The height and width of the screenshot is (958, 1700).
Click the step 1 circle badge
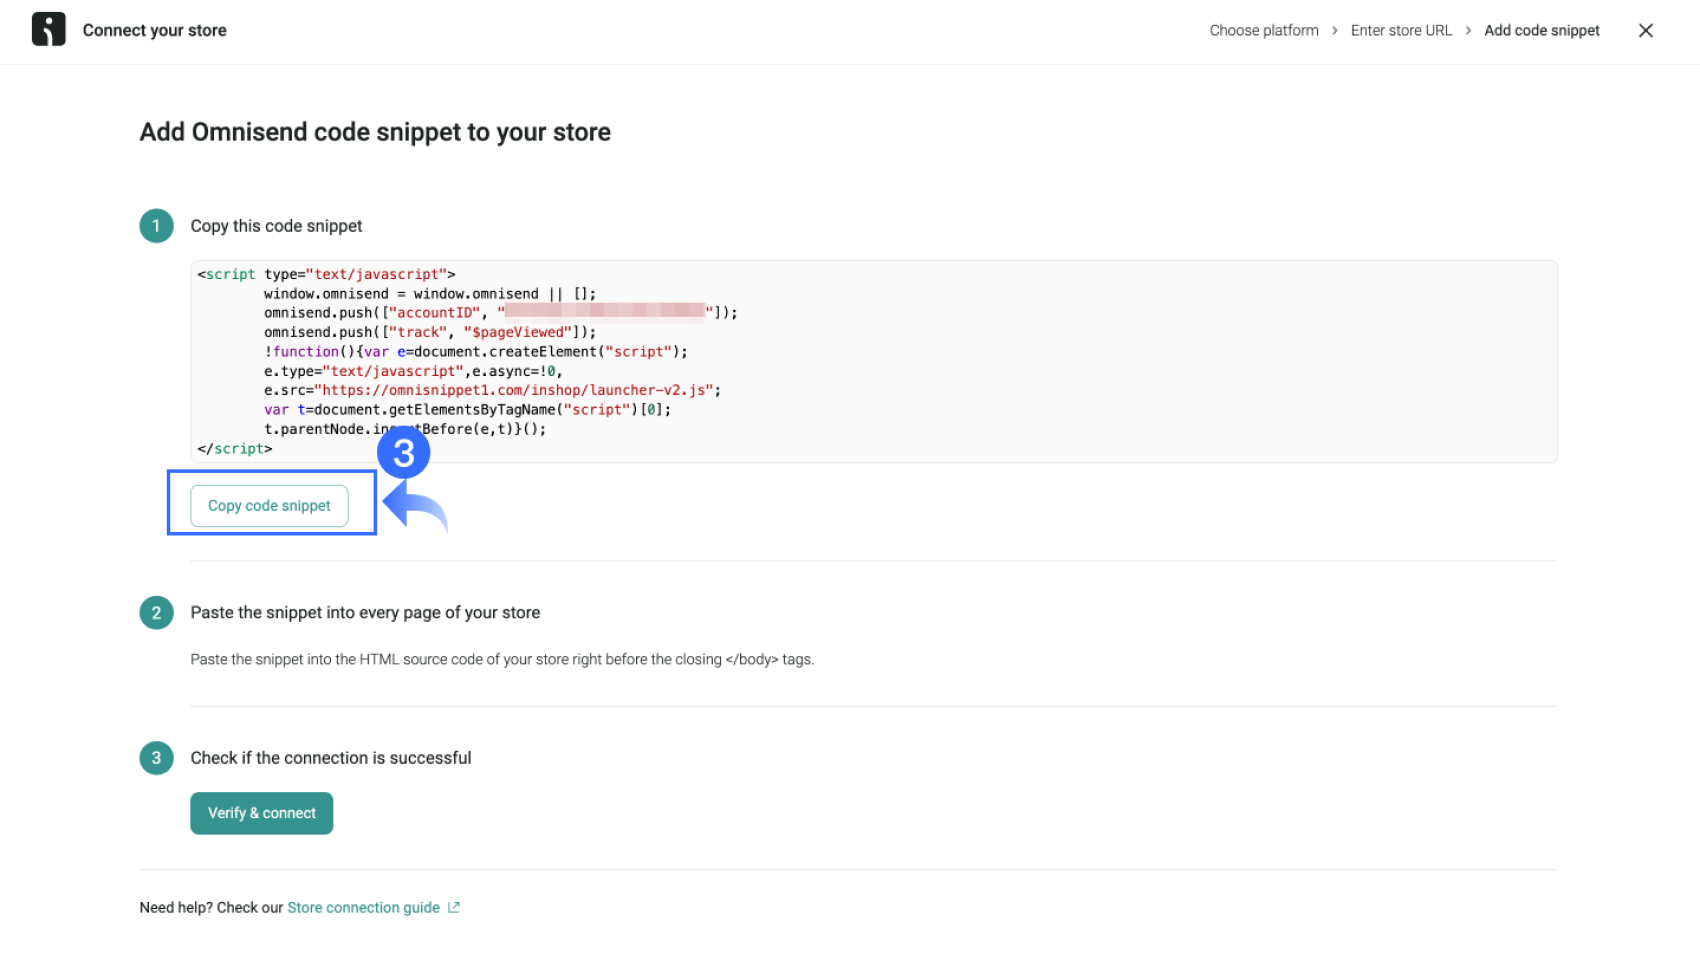(156, 226)
